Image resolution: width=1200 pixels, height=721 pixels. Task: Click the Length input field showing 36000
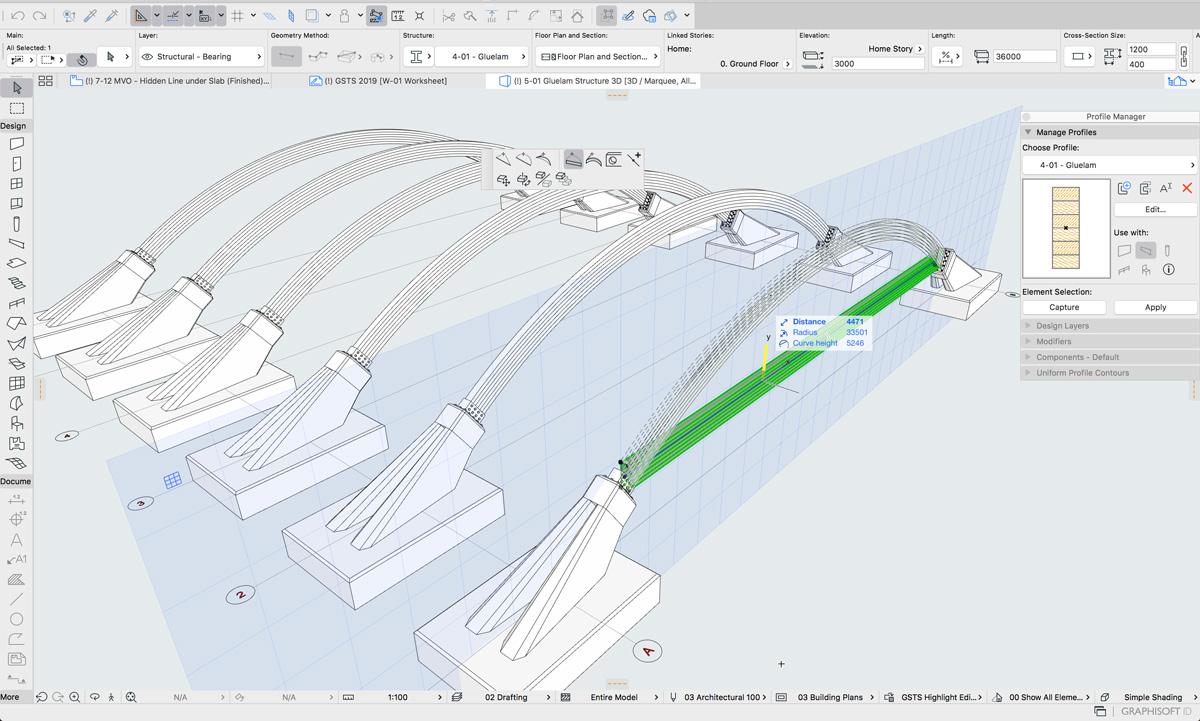(x=1022, y=57)
